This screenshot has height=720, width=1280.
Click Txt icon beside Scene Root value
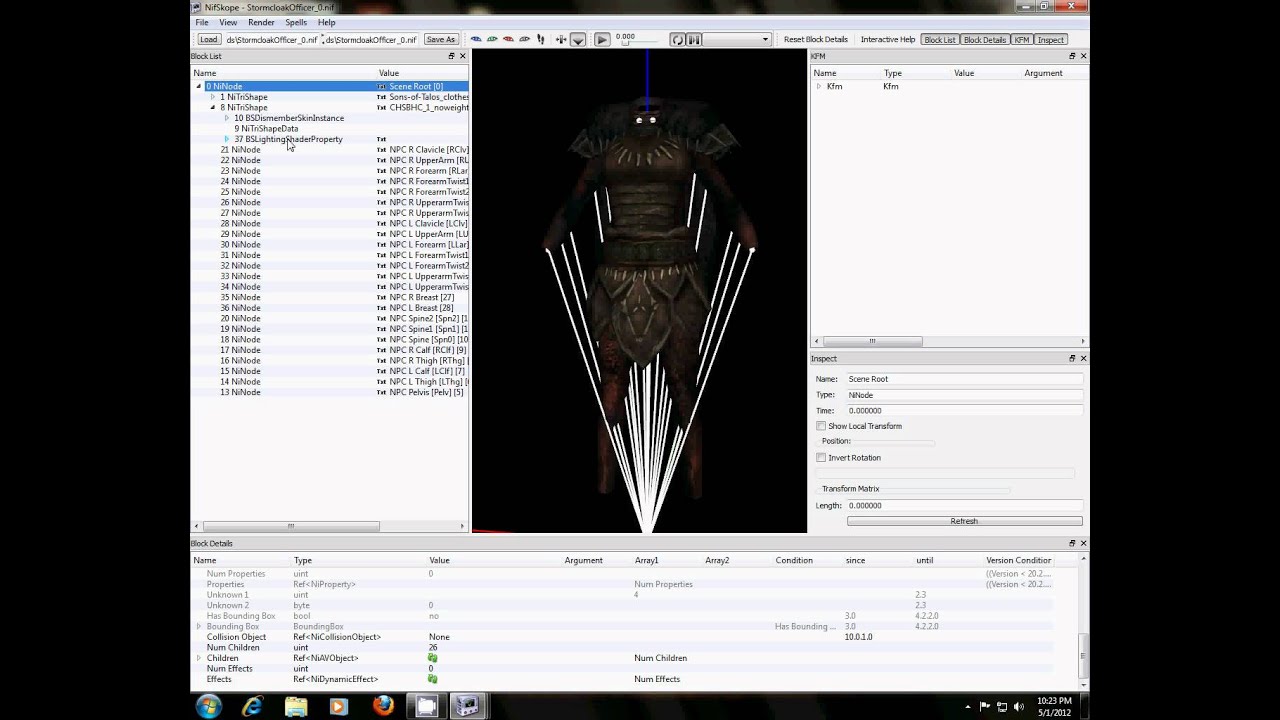[381, 87]
